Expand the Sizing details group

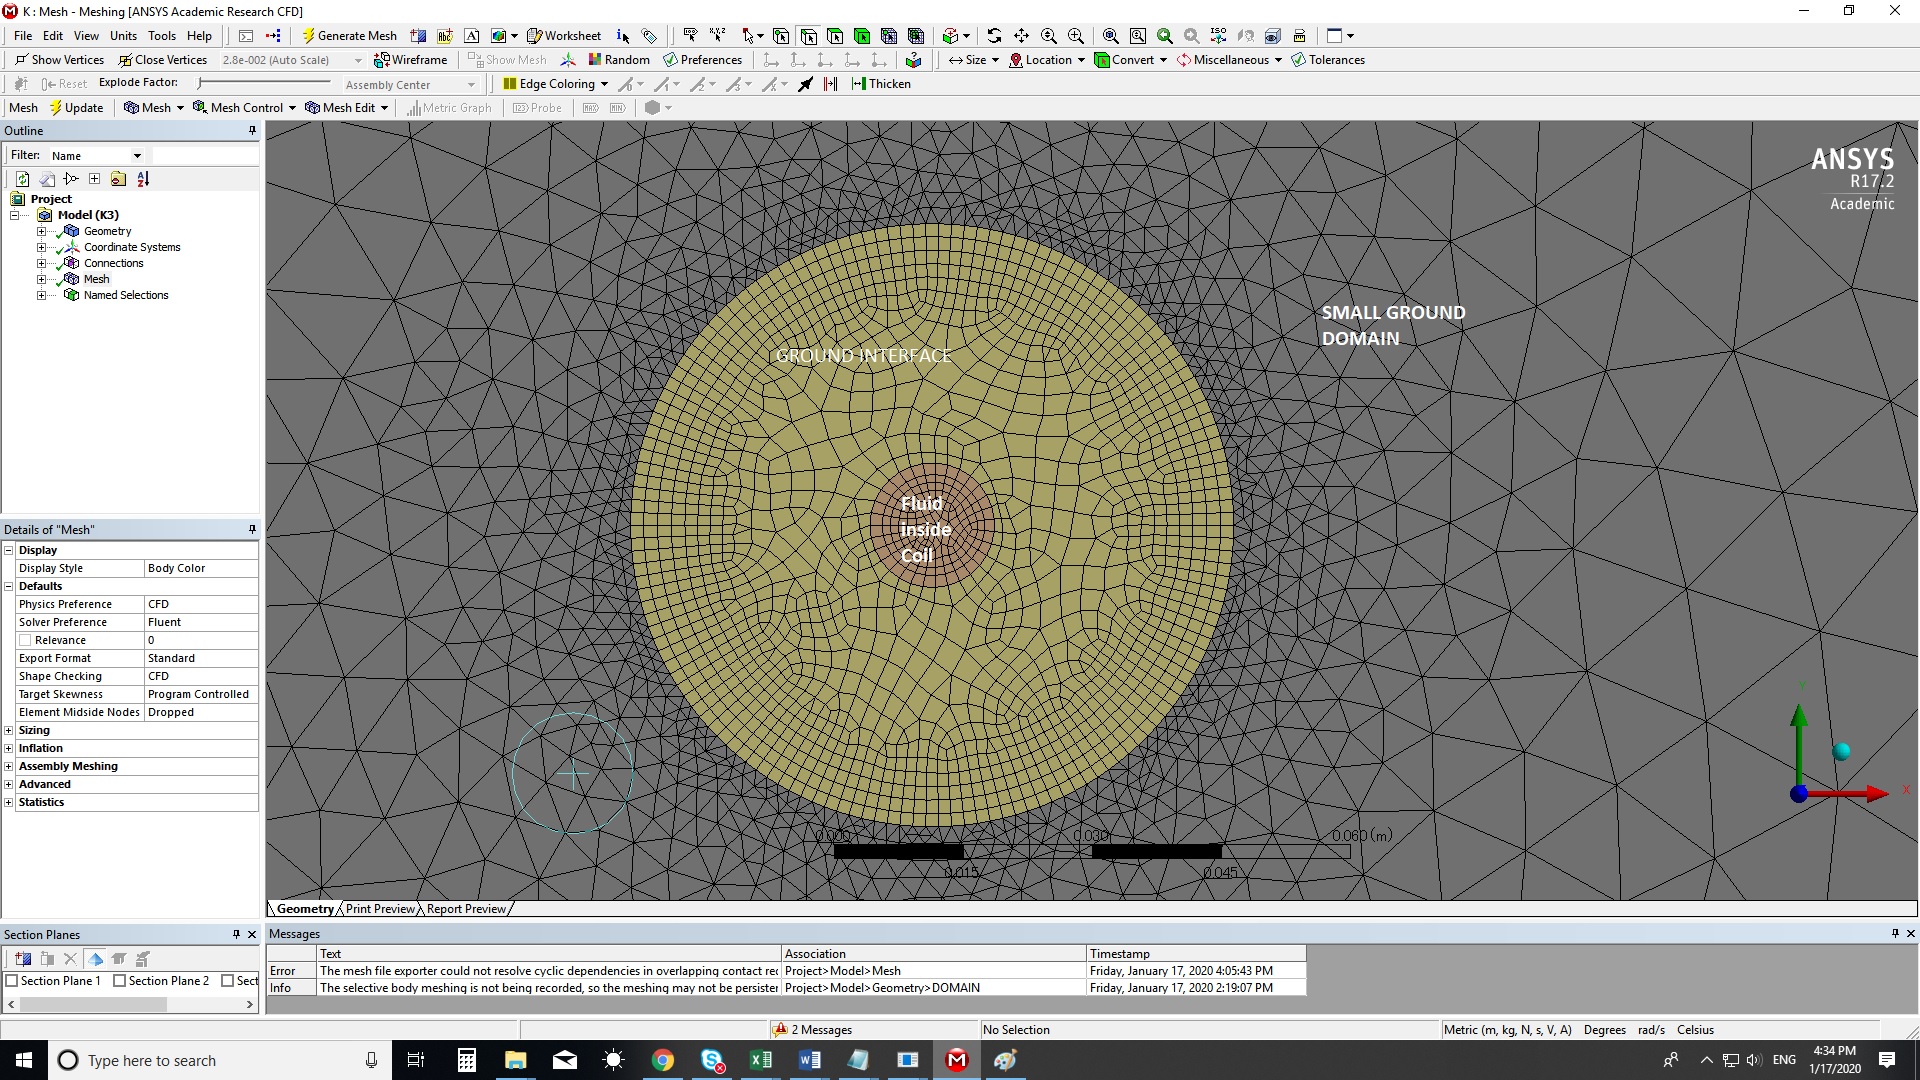coord(9,730)
